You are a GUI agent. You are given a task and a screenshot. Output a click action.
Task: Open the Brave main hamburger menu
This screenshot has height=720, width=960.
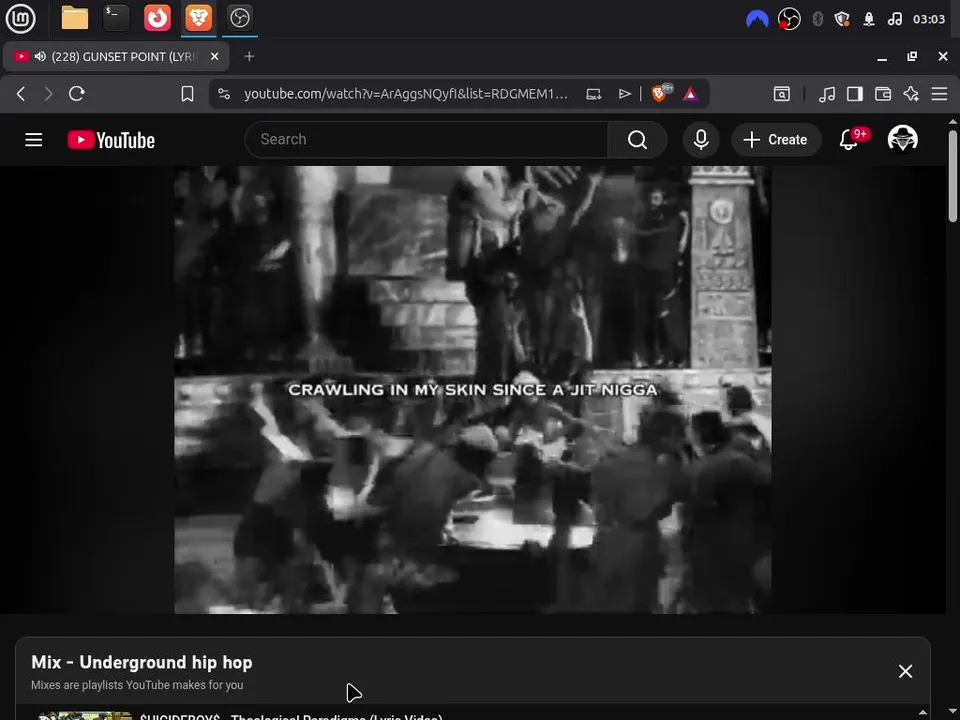(x=939, y=94)
